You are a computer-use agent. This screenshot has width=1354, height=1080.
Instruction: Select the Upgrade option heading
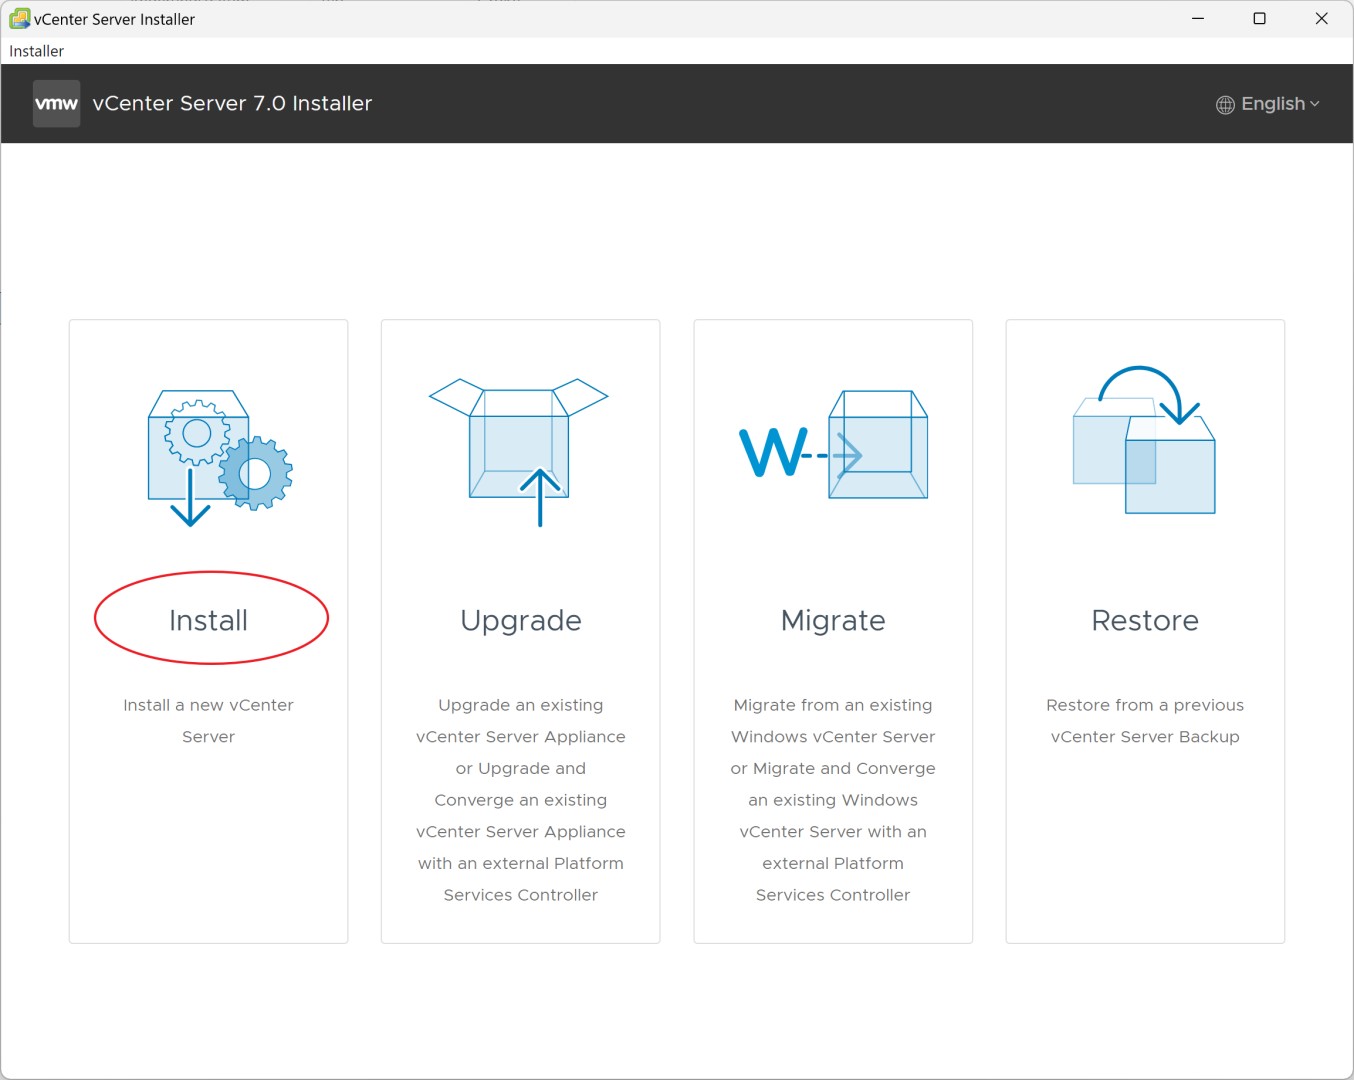pos(521,622)
